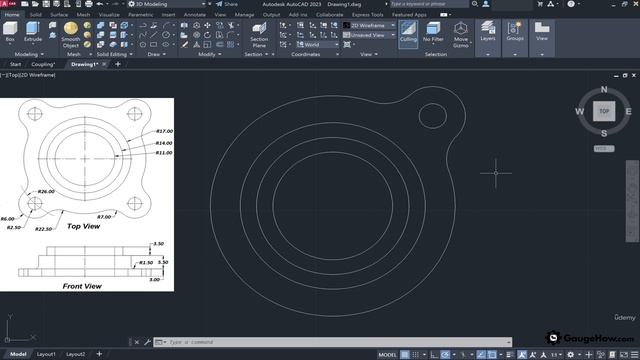Toggle Culling selection option
Viewport: 640px width, 360px height.
(408, 34)
